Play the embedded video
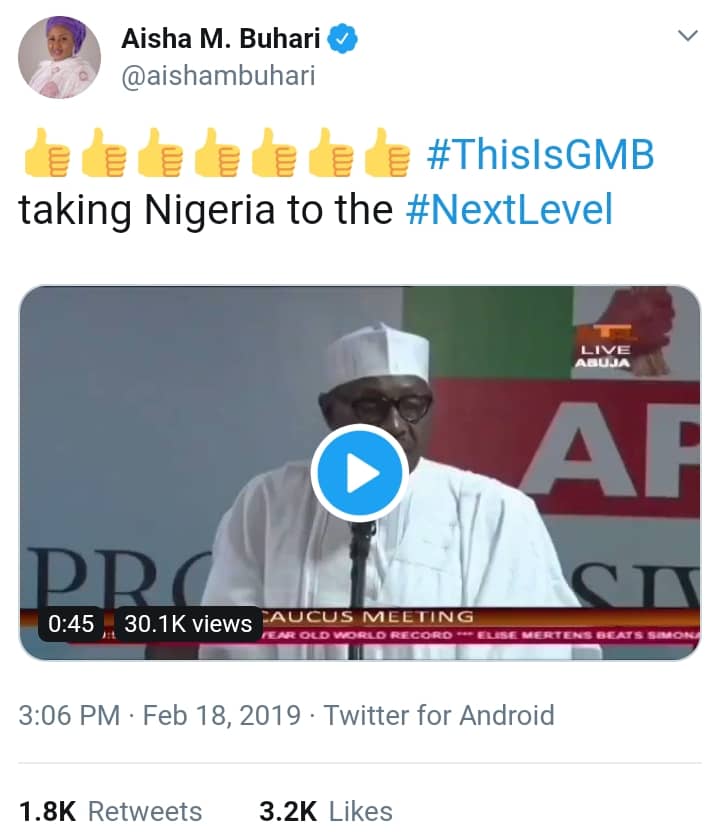 coord(359,474)
